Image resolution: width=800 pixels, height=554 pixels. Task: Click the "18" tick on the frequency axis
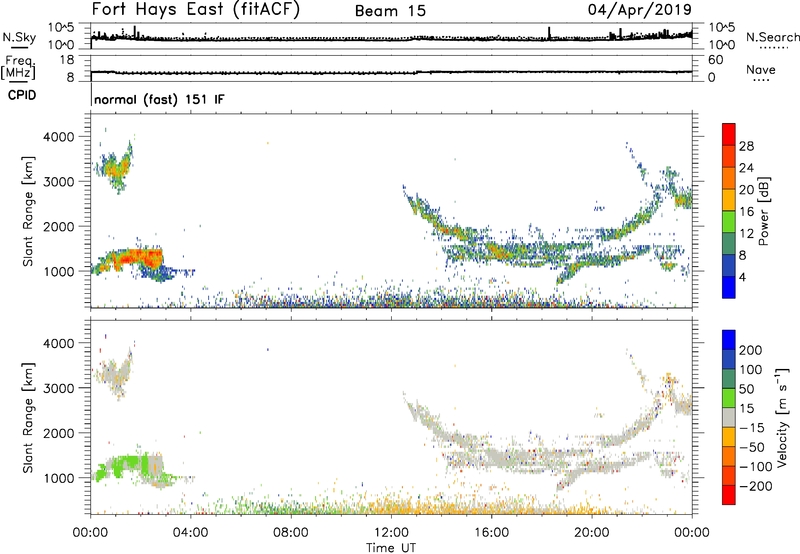tap(67, 60)
